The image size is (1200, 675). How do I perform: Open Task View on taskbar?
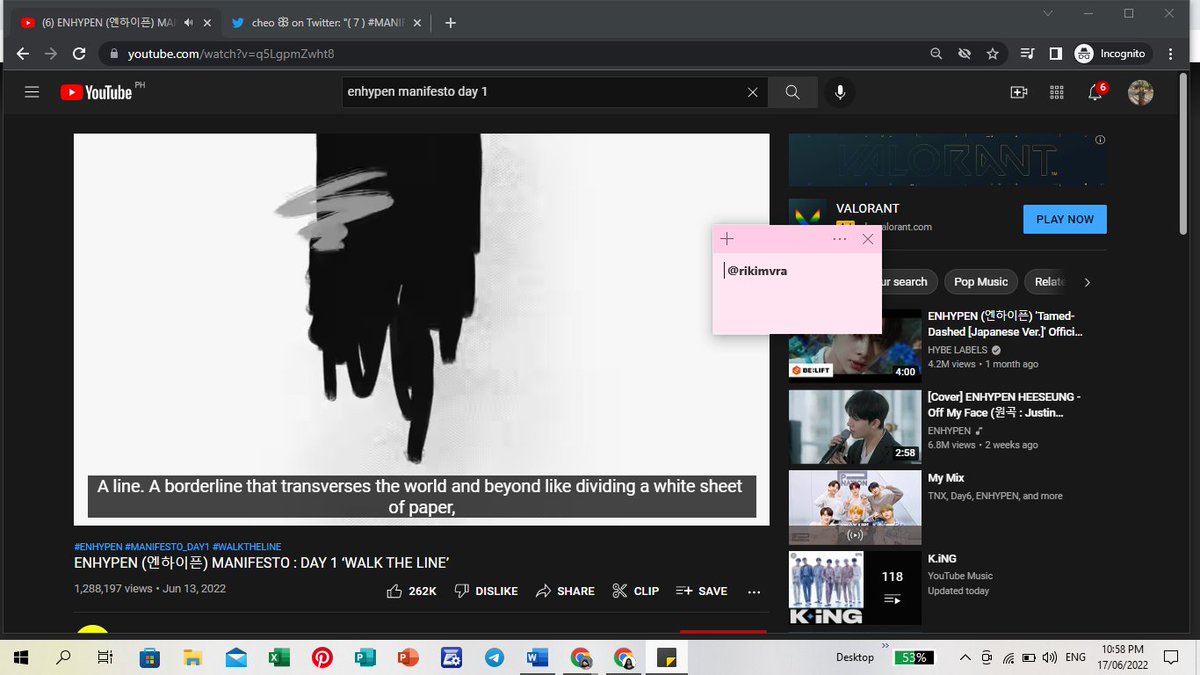(104, 657)
